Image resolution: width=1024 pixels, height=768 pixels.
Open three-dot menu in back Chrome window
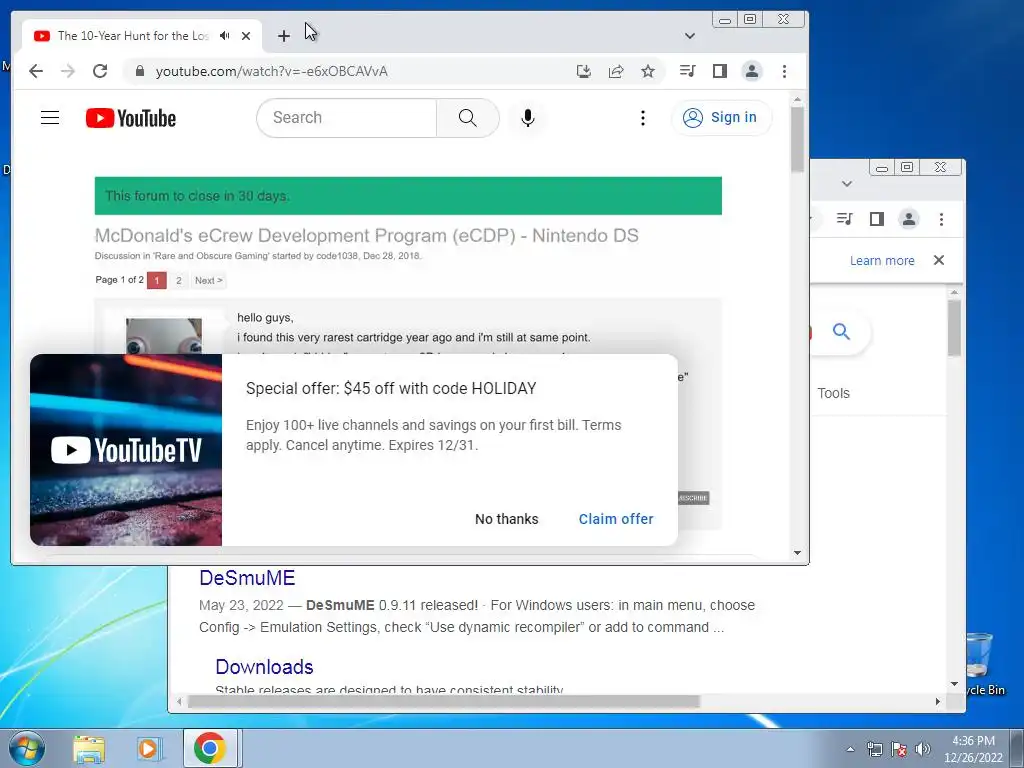941,219
